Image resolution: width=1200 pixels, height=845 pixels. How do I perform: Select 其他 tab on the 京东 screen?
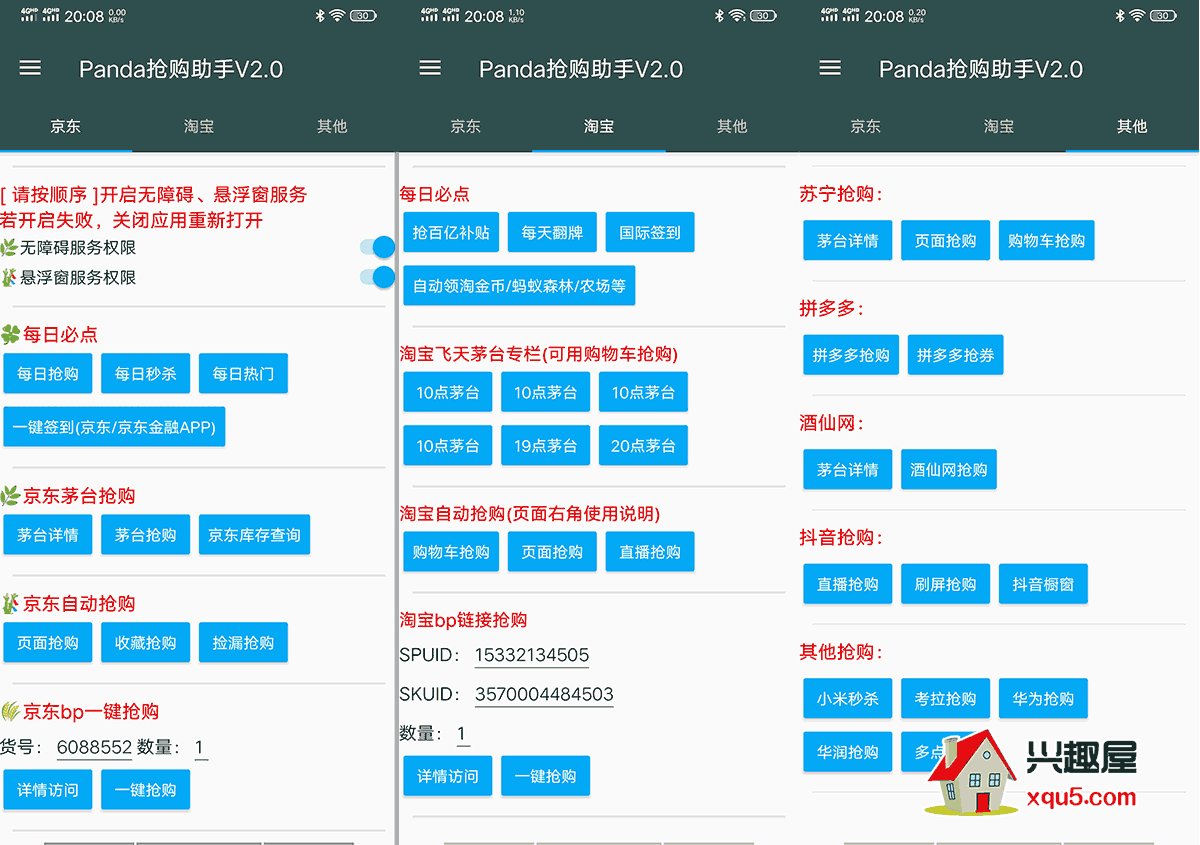[x=332, y=126]
